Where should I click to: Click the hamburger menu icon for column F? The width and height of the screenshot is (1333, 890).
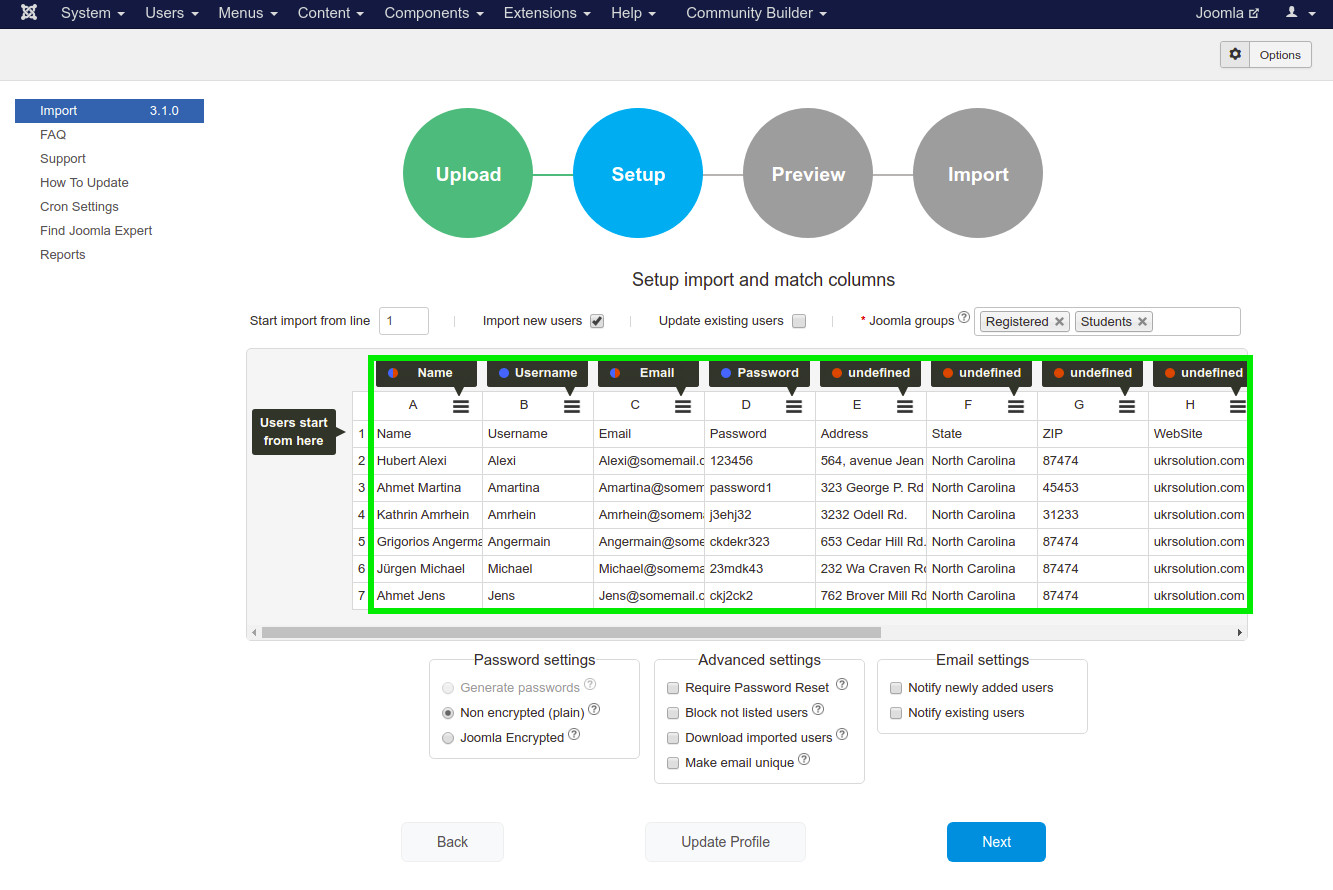point(1016,406)
